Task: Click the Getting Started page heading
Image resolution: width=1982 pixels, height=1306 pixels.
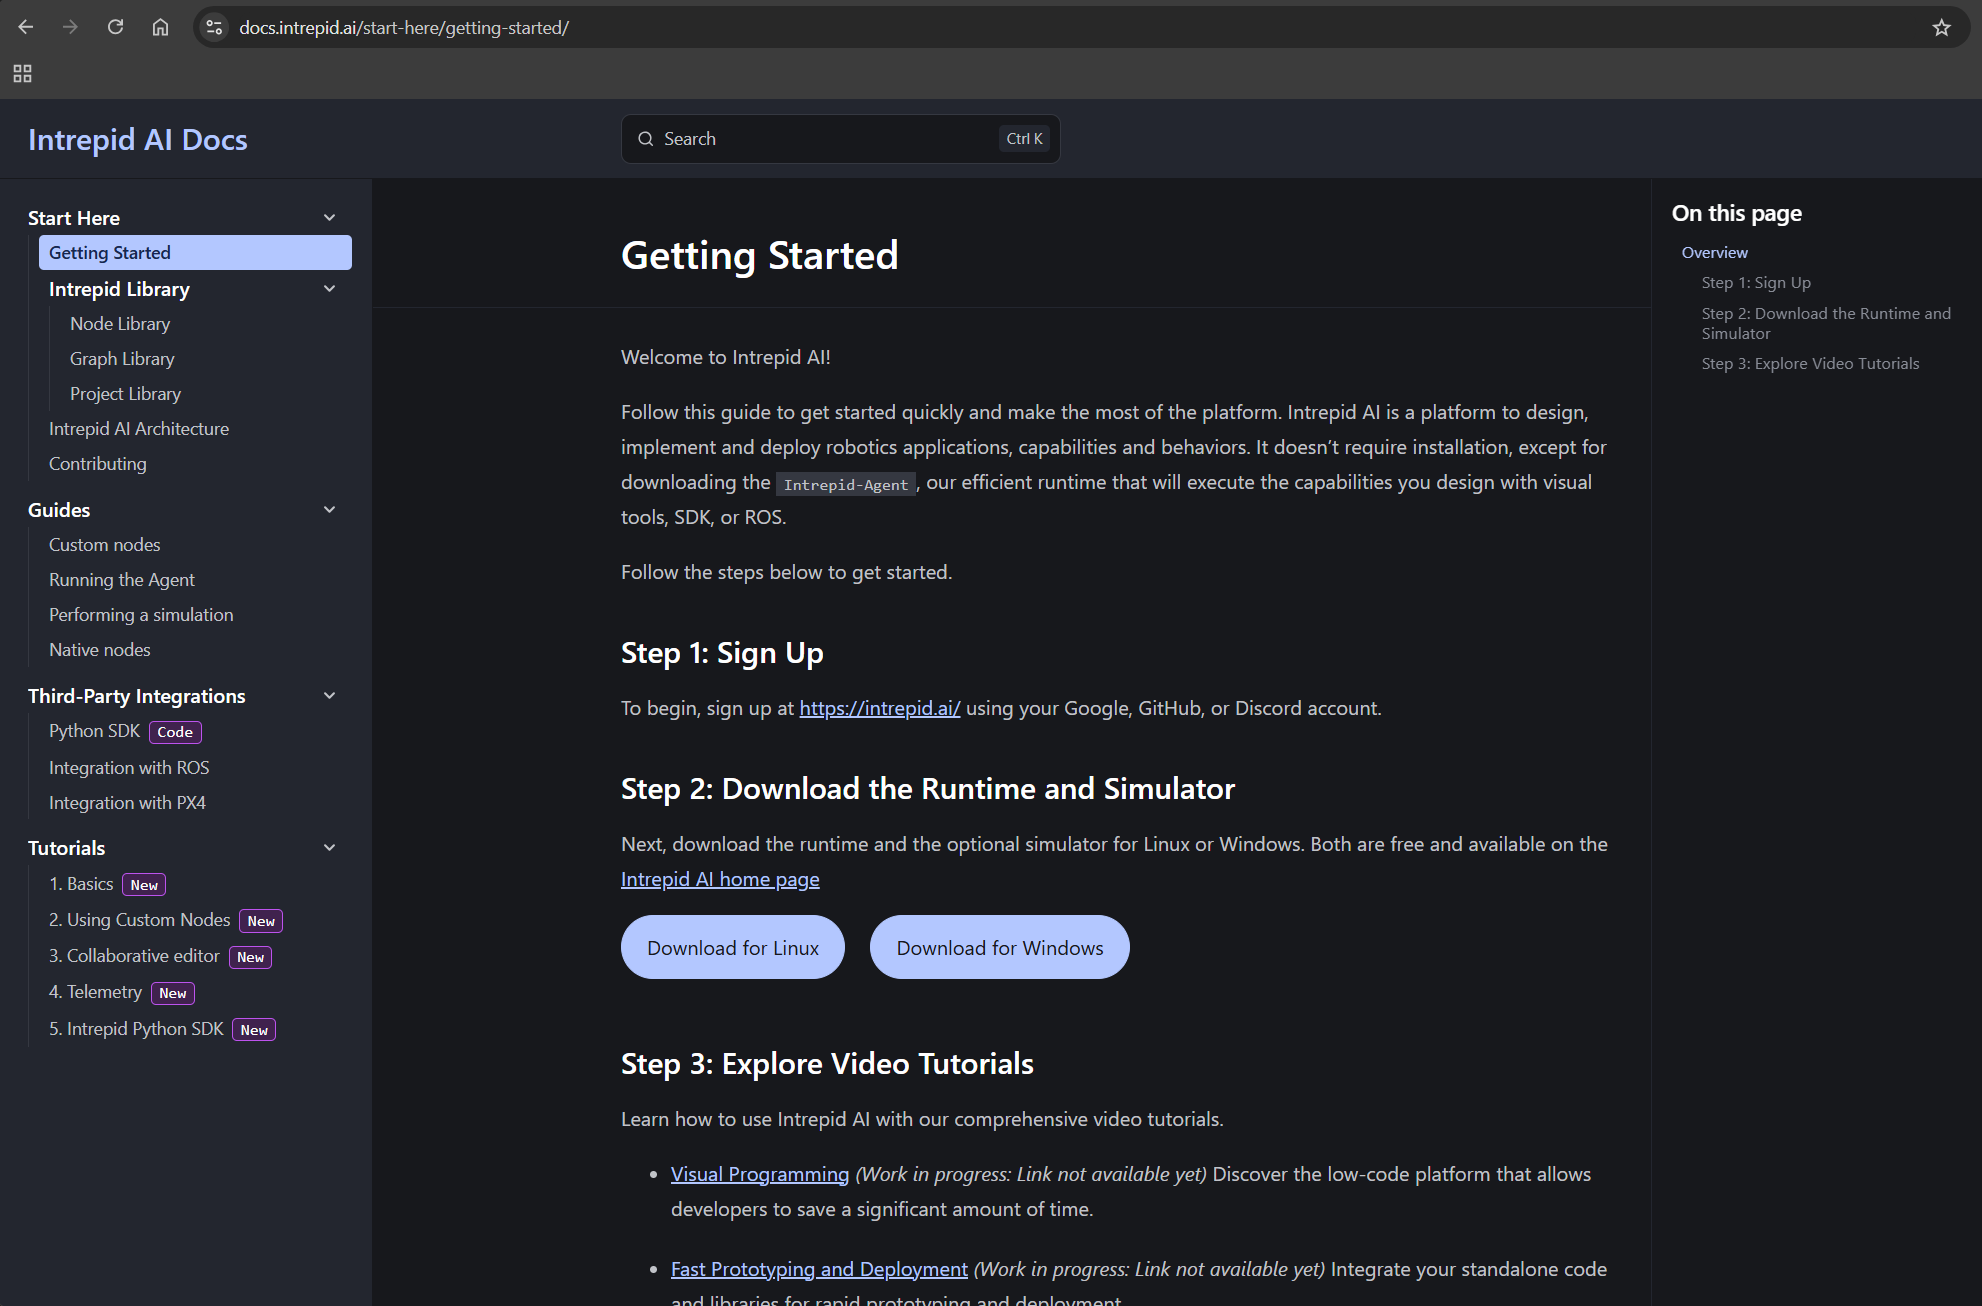Action: pos(760,255)
